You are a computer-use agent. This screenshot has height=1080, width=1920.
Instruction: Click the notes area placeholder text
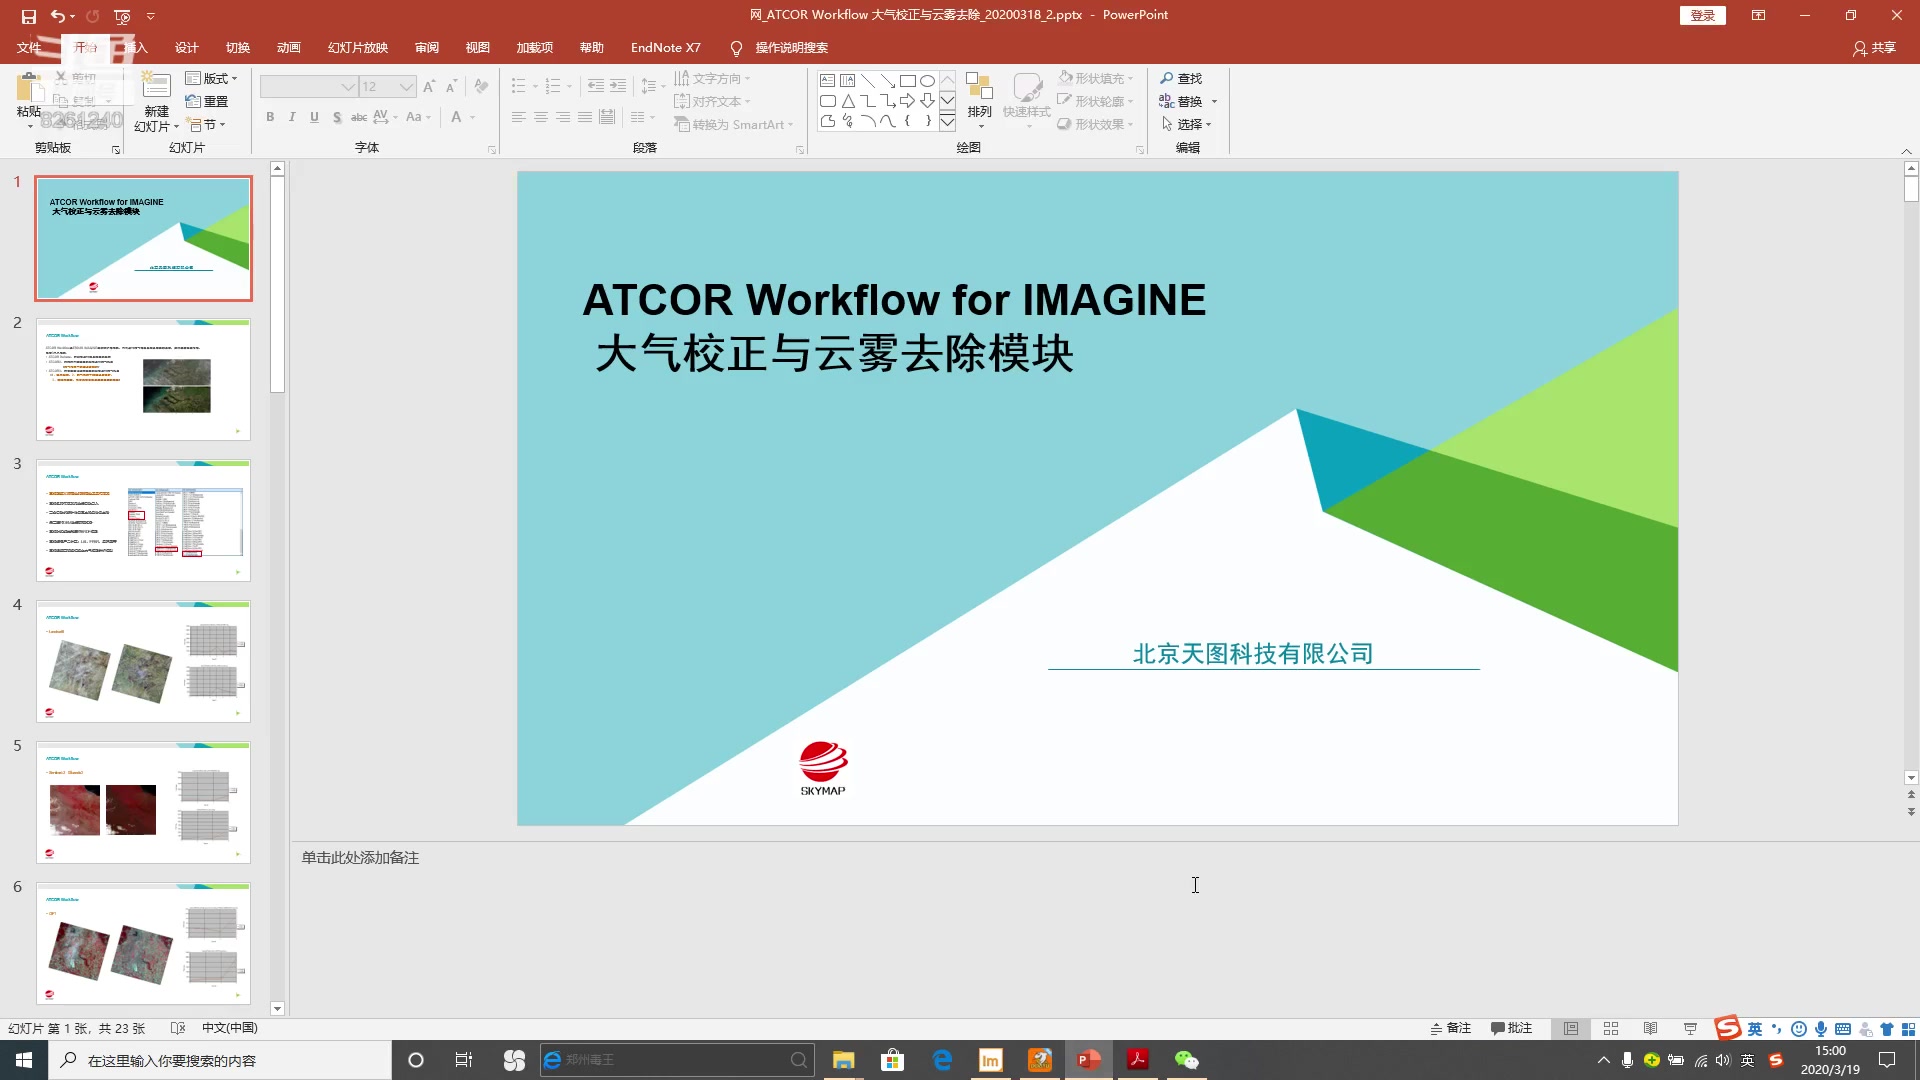tap(360, 858)
